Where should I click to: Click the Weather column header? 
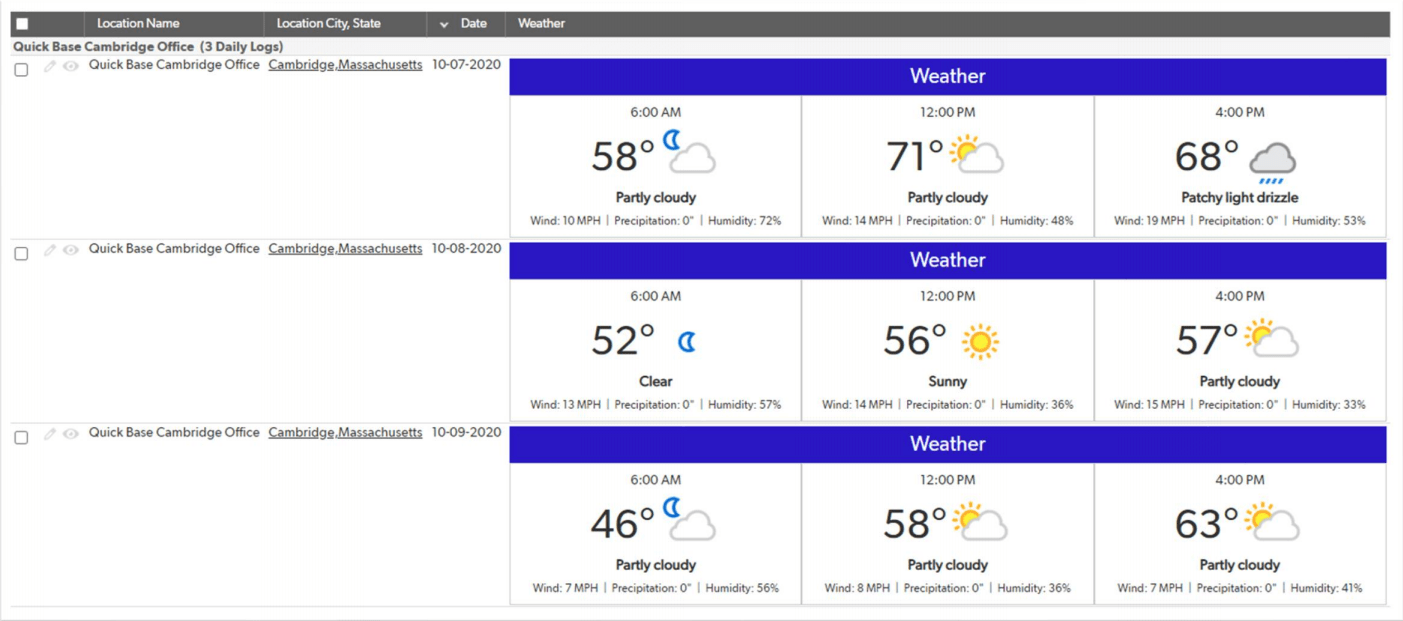[541, 23]
